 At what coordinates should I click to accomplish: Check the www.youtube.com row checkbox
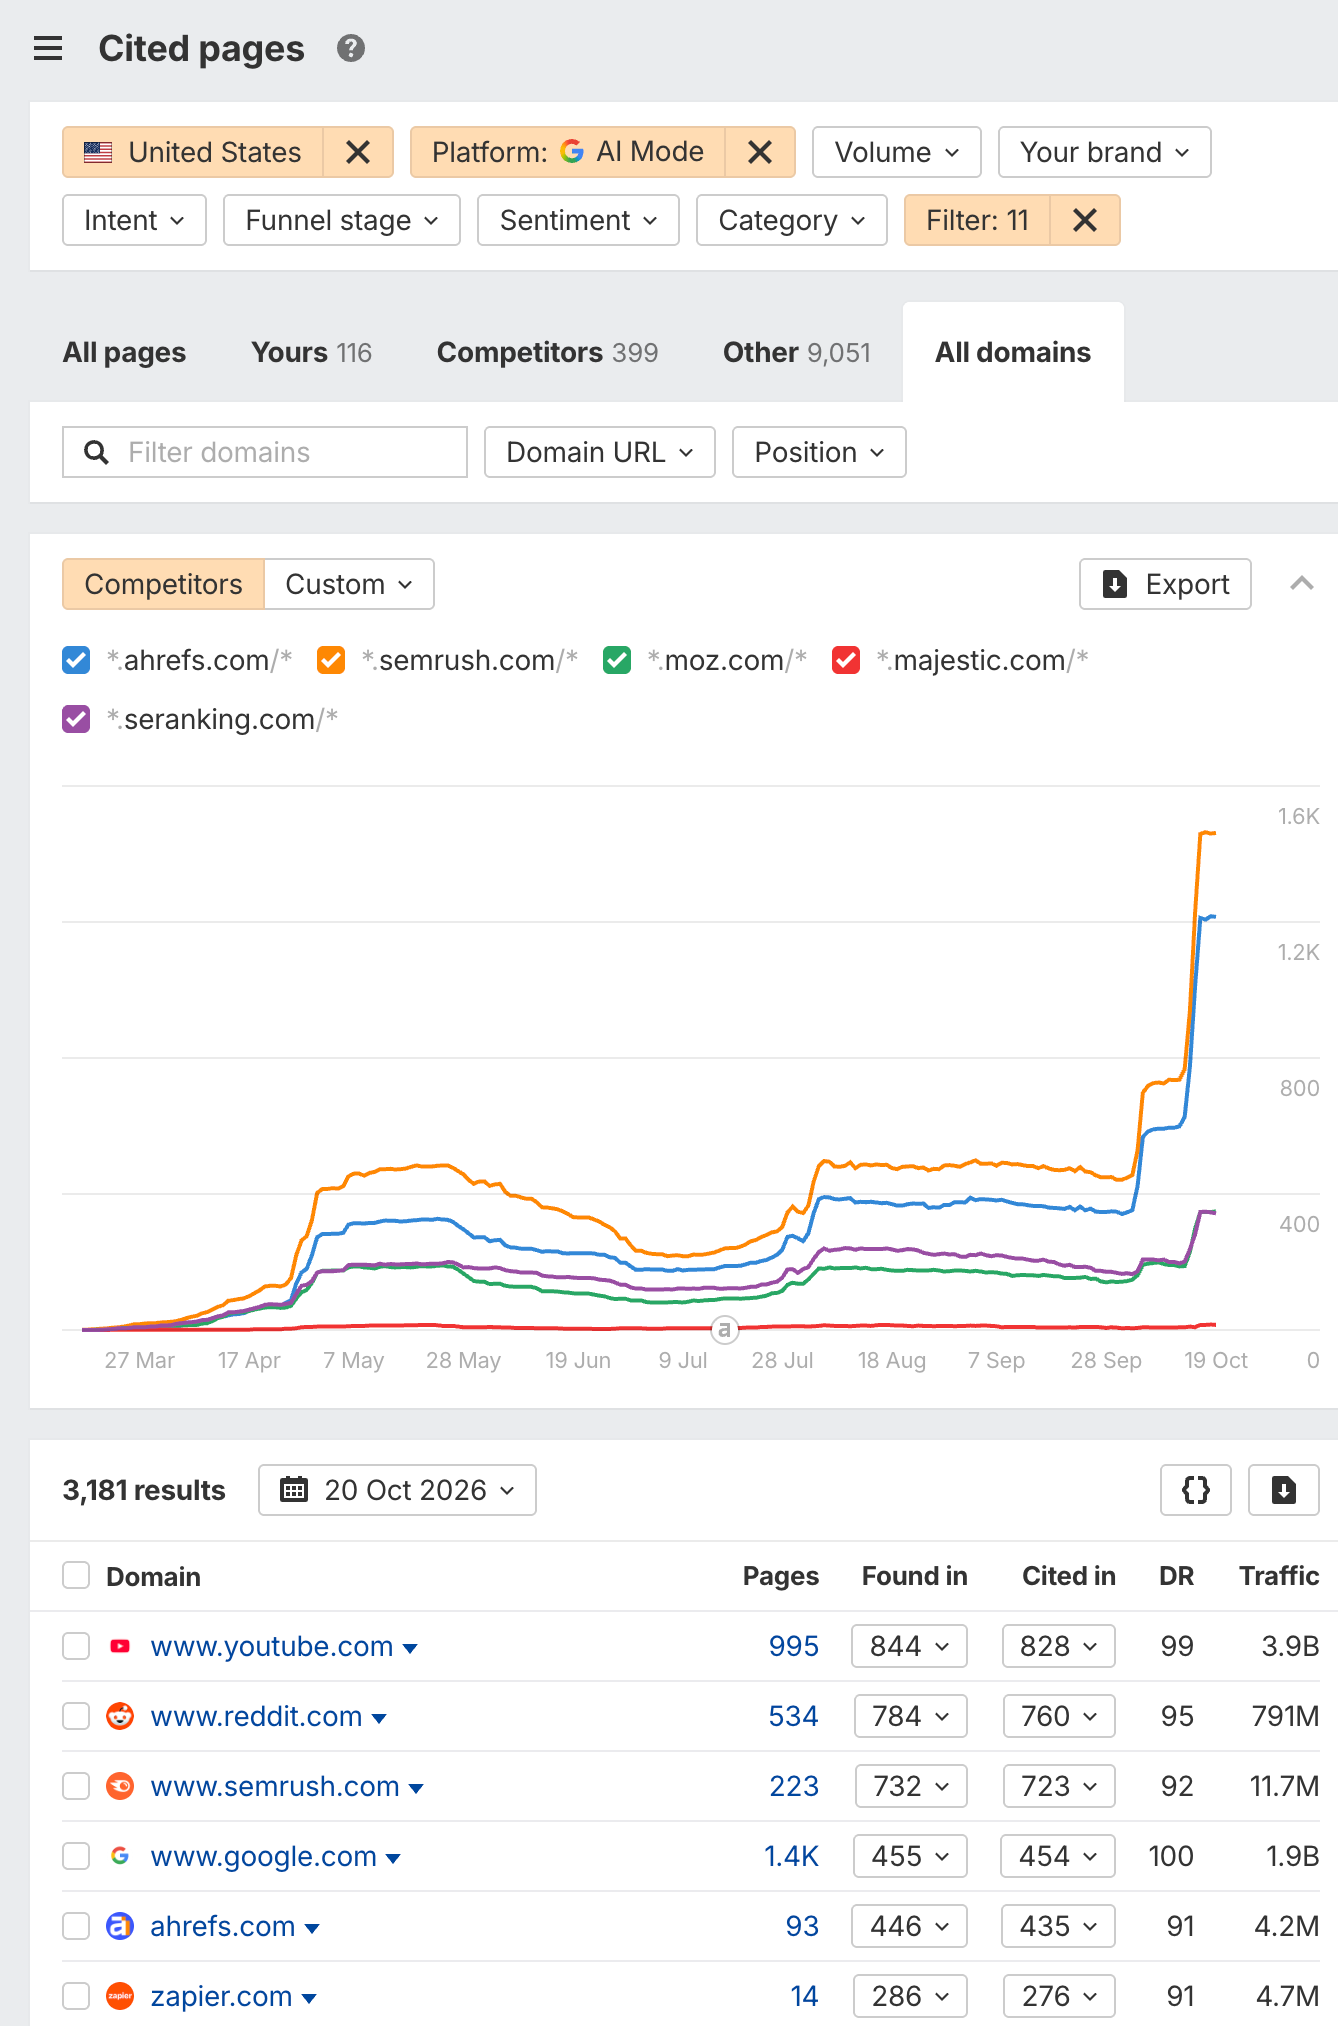pos(76,1646)
